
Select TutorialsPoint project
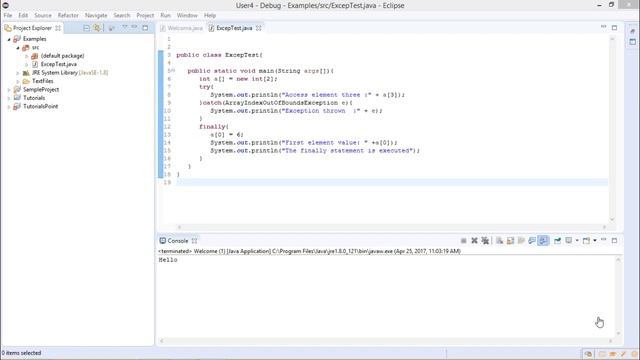tap(40, 106)
